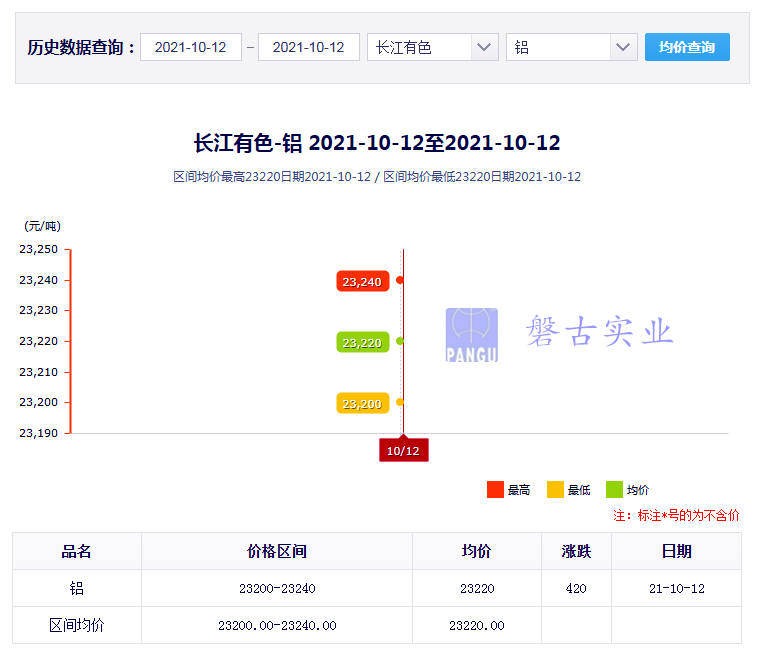The height and width of the screenshot is (654, 769).
Task: Click the green 23,220 data label
Action: point(362,342)
